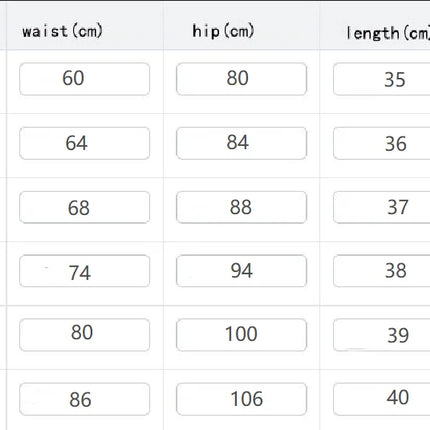Image resolution: width=430 pixels, height=430 pixels.
Task: Select the hip field showing 84
Action: [241, 143]
